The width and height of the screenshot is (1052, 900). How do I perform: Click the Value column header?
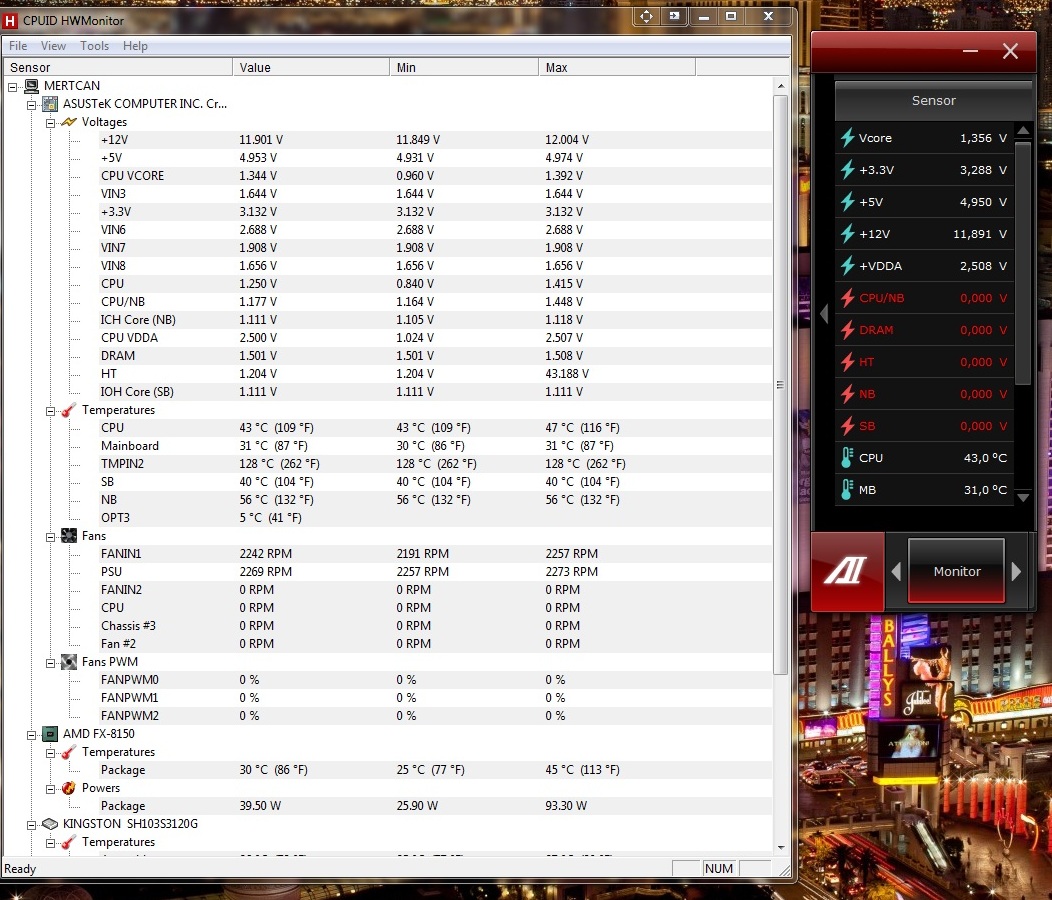(310, 67)
